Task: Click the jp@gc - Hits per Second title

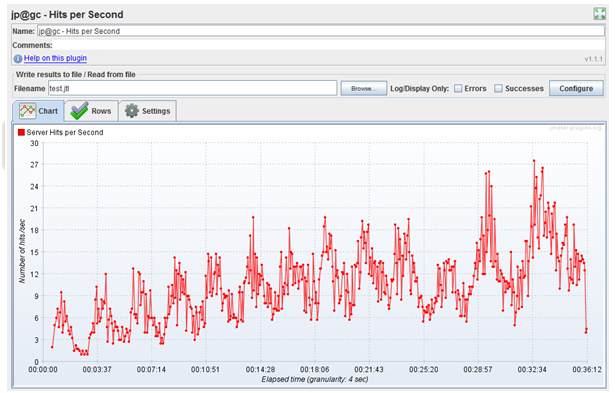Action: pos(67,15)
